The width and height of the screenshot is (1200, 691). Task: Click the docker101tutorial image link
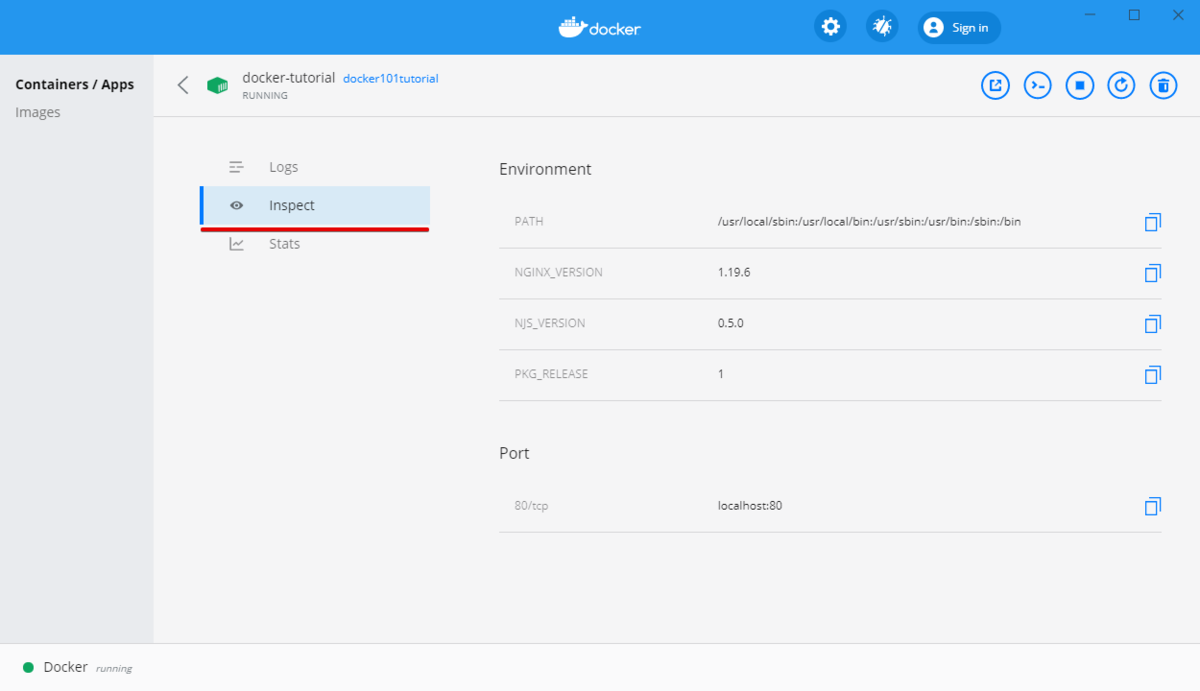tap(391, 79)
